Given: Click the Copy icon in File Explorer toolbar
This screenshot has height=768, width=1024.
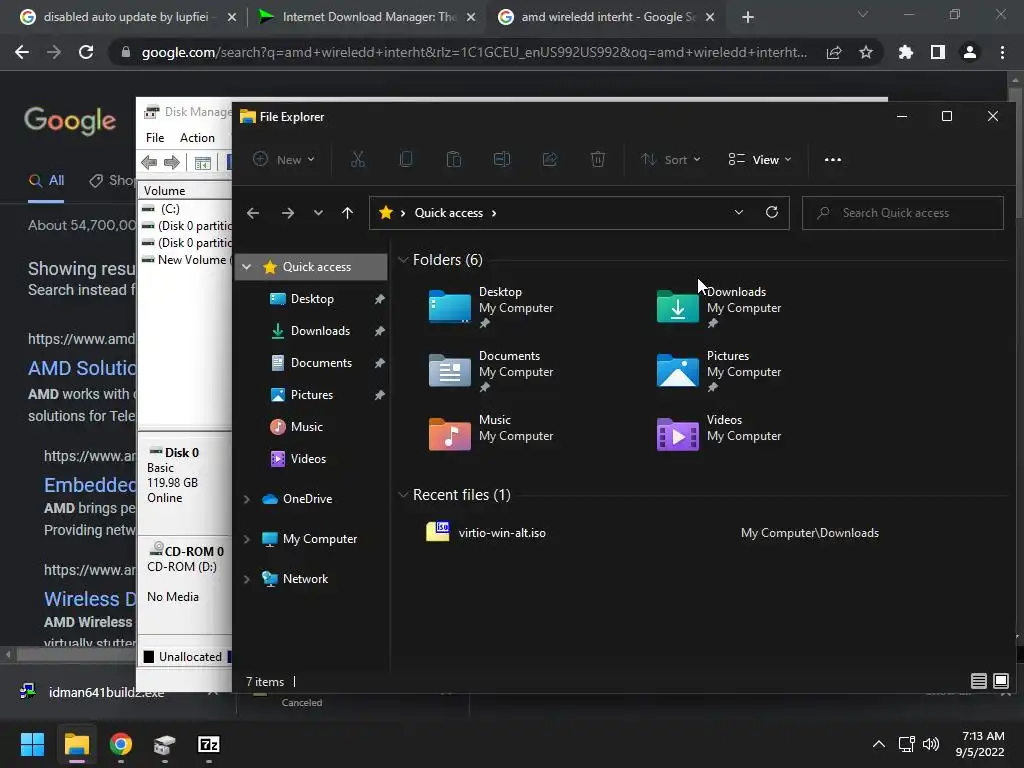Looking at the screenshot, I should [406, 159].
